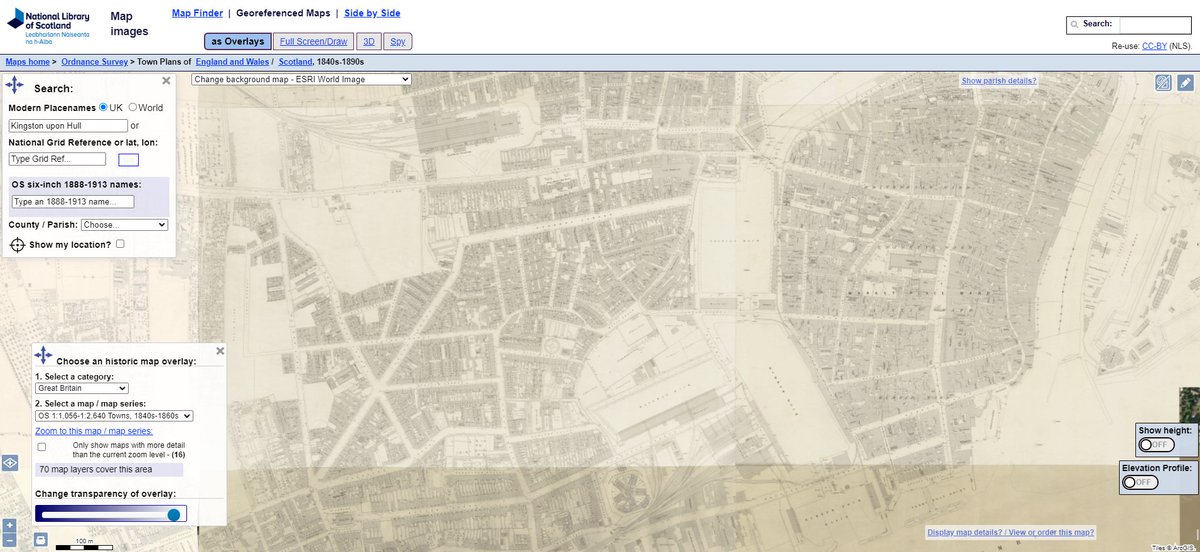Switch to as Overlays view

point(237,41)
